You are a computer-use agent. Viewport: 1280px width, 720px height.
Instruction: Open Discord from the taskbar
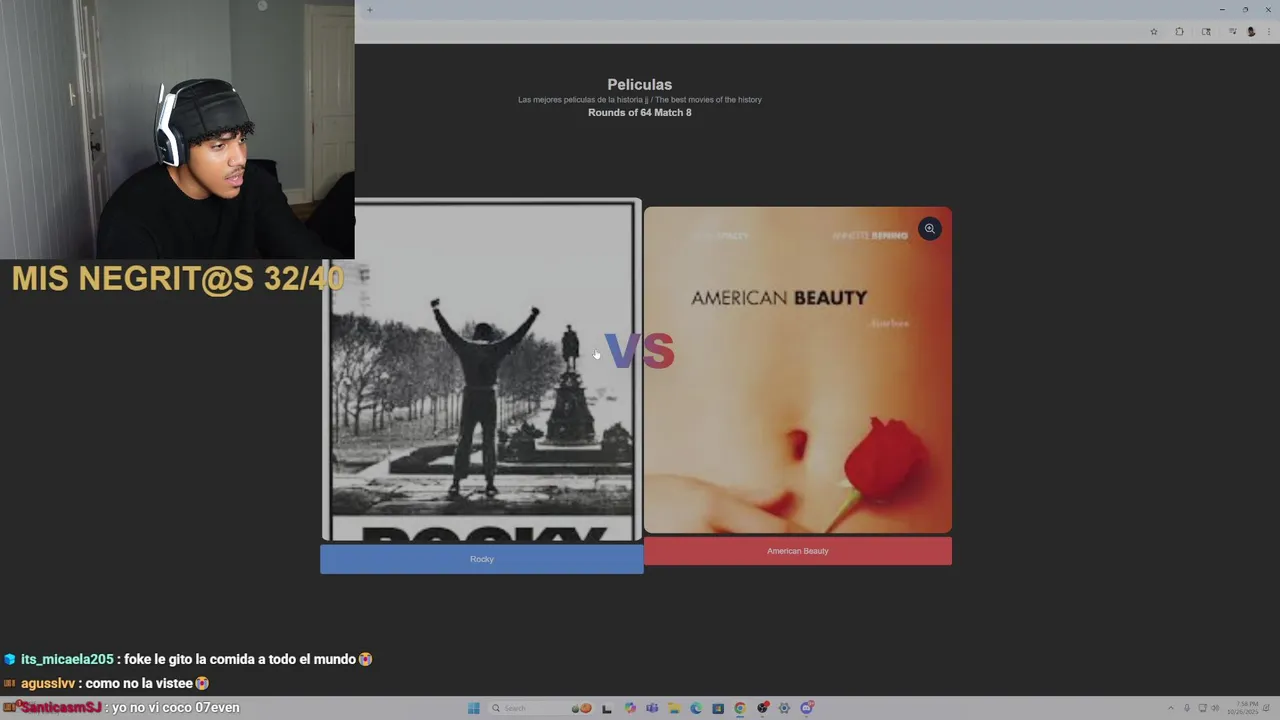[x=807, y=708]
